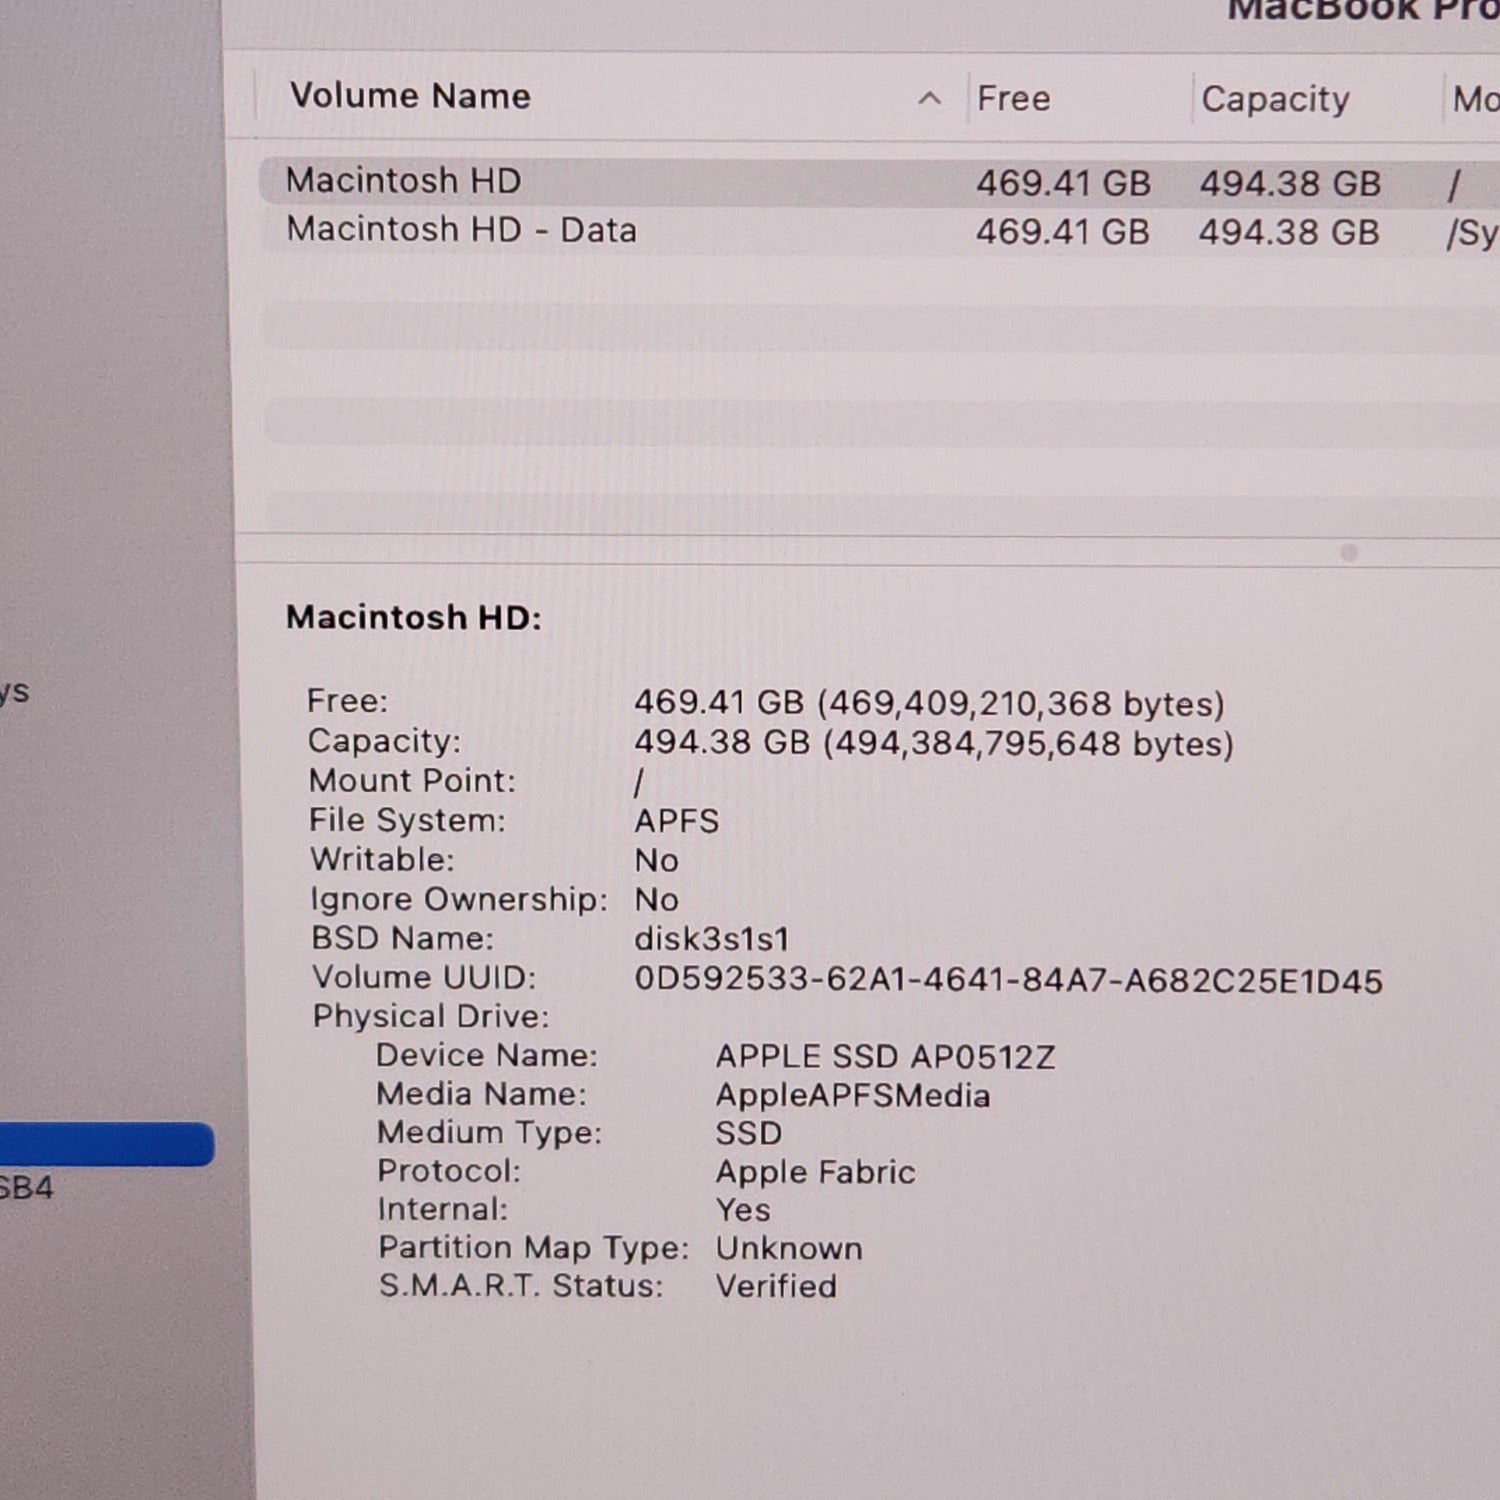
Task: Sort volumes by the Free column
Action: point(1013,98)
